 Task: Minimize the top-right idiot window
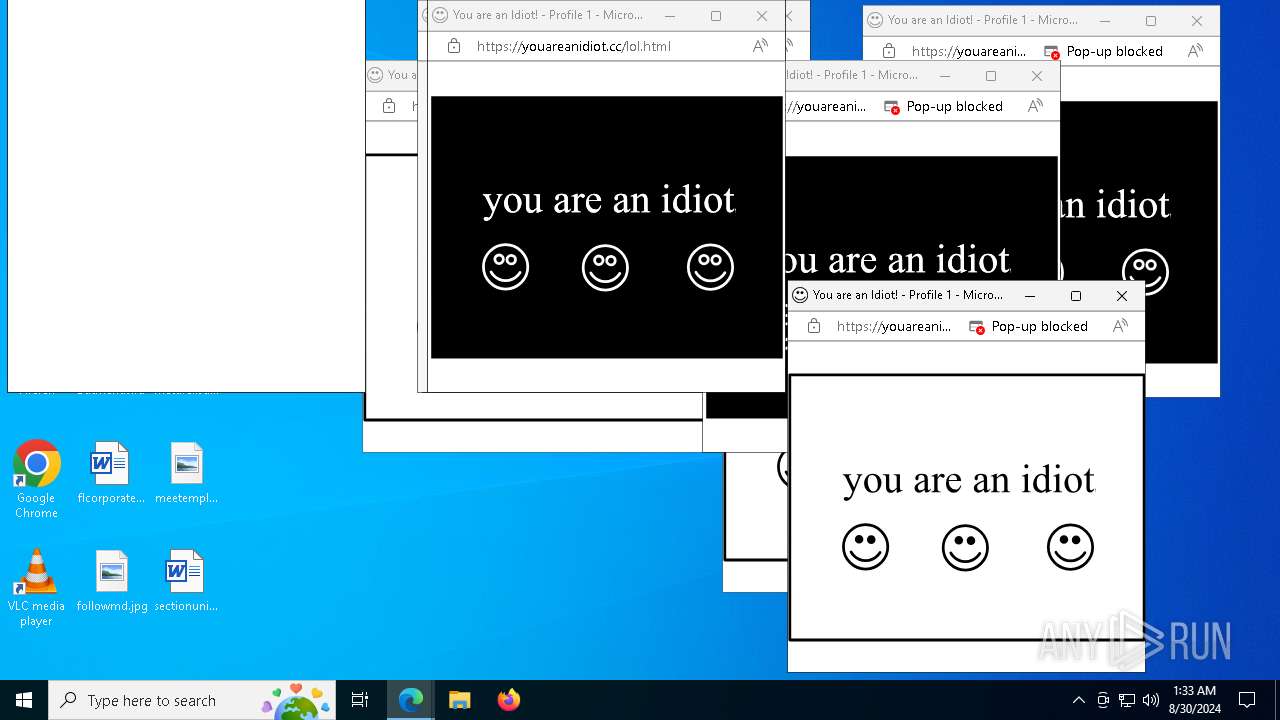coord(1105,21)
